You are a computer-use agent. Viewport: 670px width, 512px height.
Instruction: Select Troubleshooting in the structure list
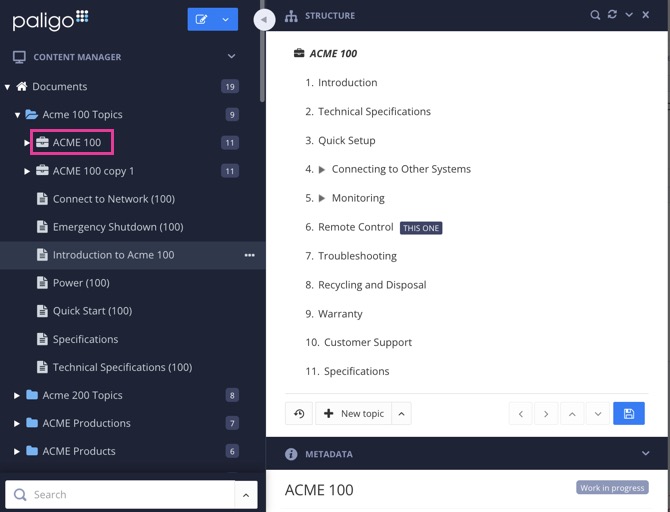click(x=357, y=256)
